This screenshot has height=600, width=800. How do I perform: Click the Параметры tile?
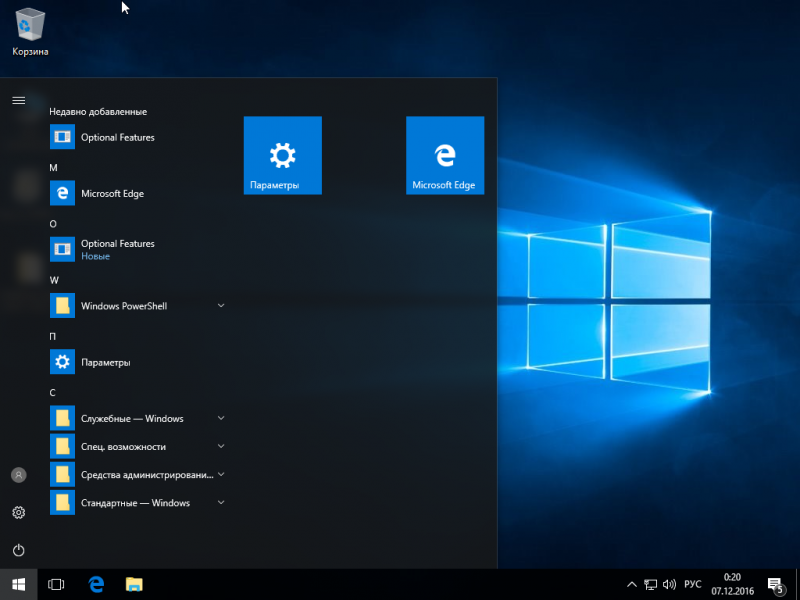coord(283,155)
